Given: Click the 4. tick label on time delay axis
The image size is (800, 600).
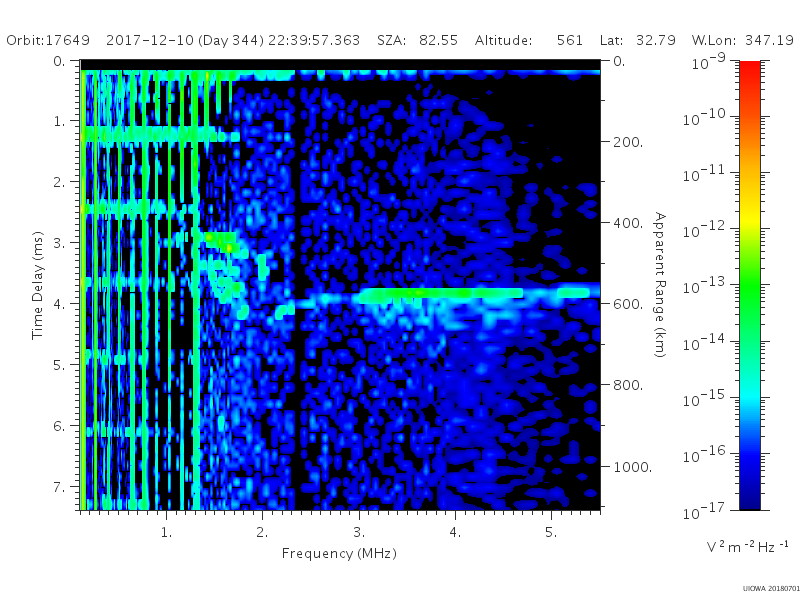Looking at the screenshot, I should pos(60,304).
